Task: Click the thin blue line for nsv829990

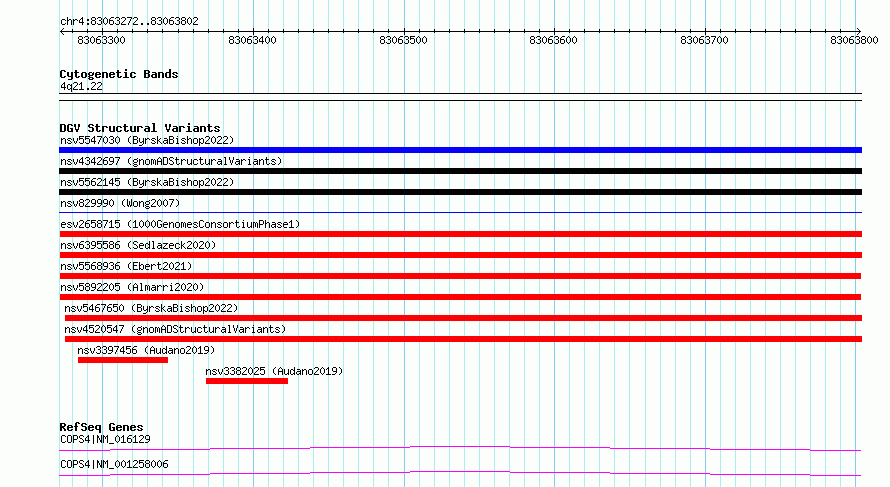Action: point(460,213)
